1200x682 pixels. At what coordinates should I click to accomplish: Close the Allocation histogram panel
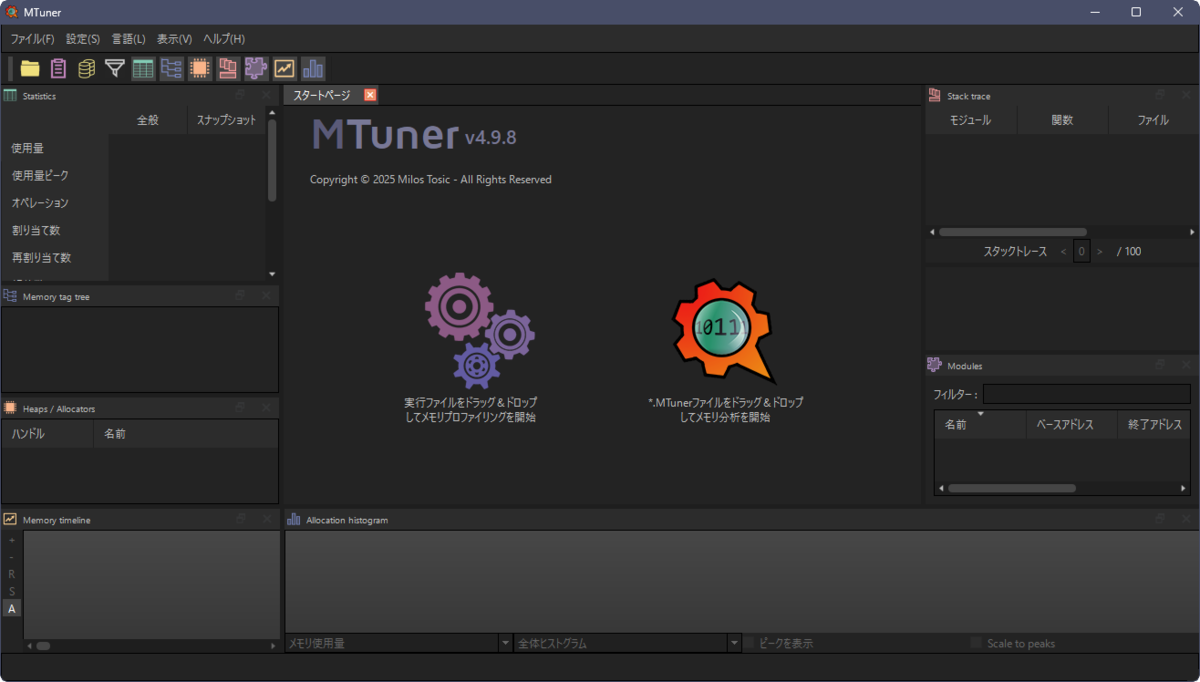point(1186,519)
